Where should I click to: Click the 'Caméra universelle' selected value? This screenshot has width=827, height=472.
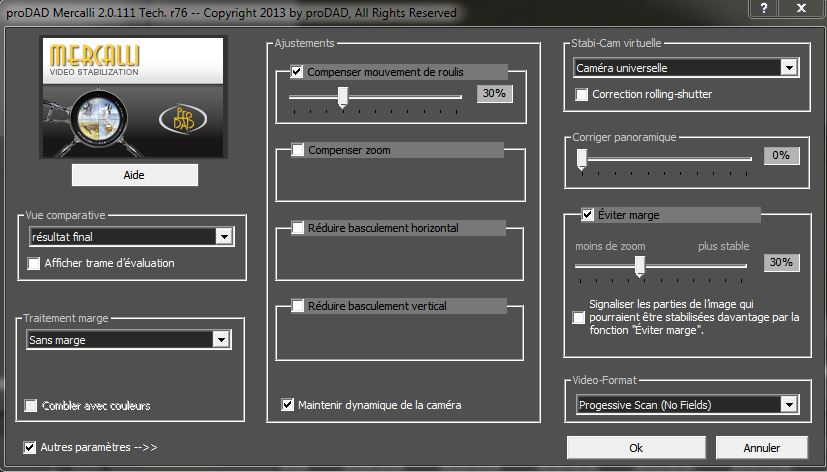(x=622, y=68)
